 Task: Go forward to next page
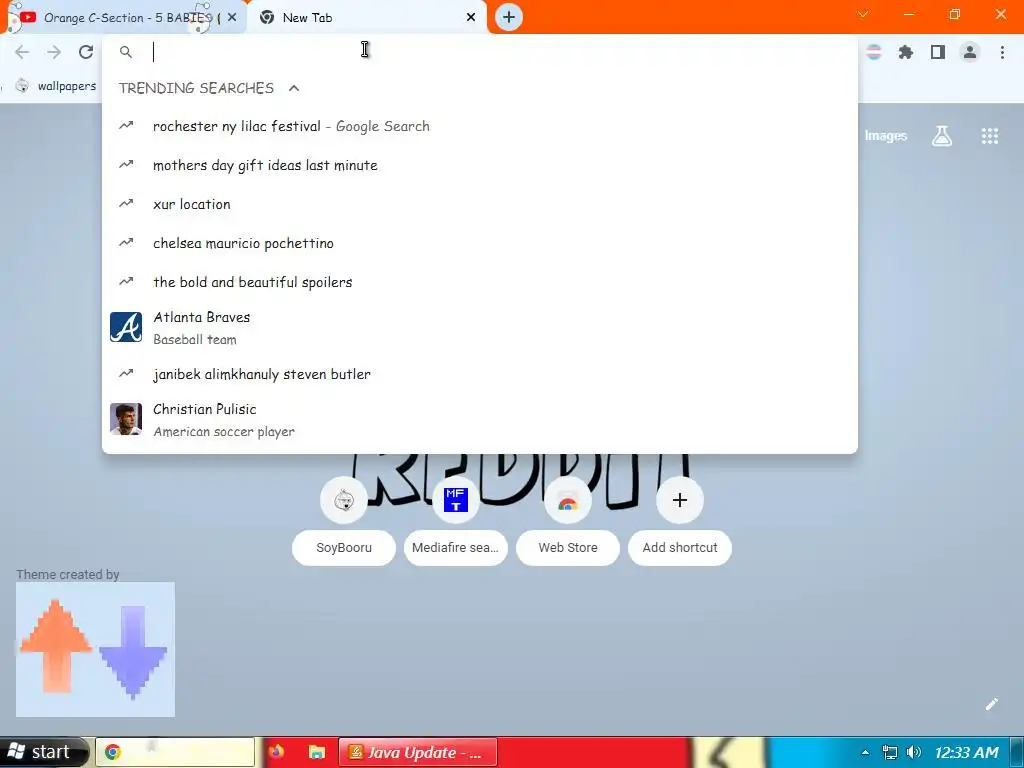pyautogui.click(x=54, y=52)
